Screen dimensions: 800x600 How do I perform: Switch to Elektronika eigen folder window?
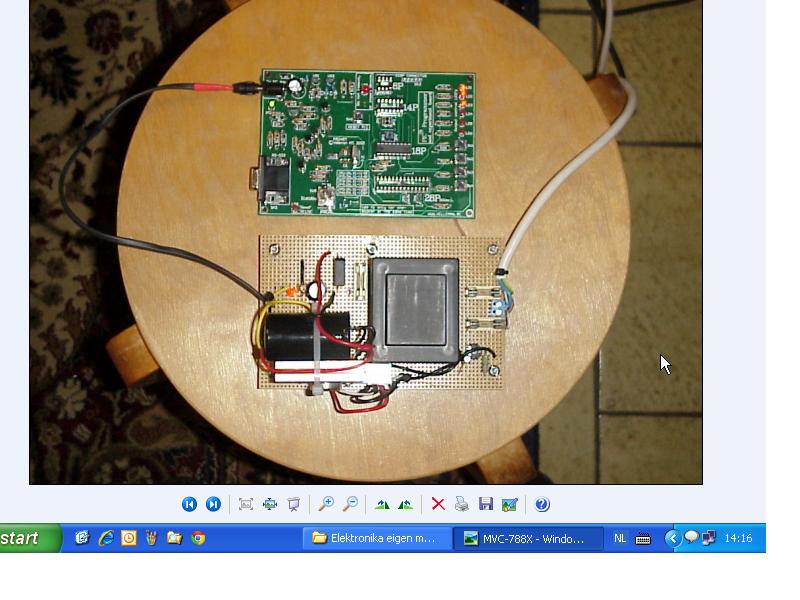[x=375, y=538]
